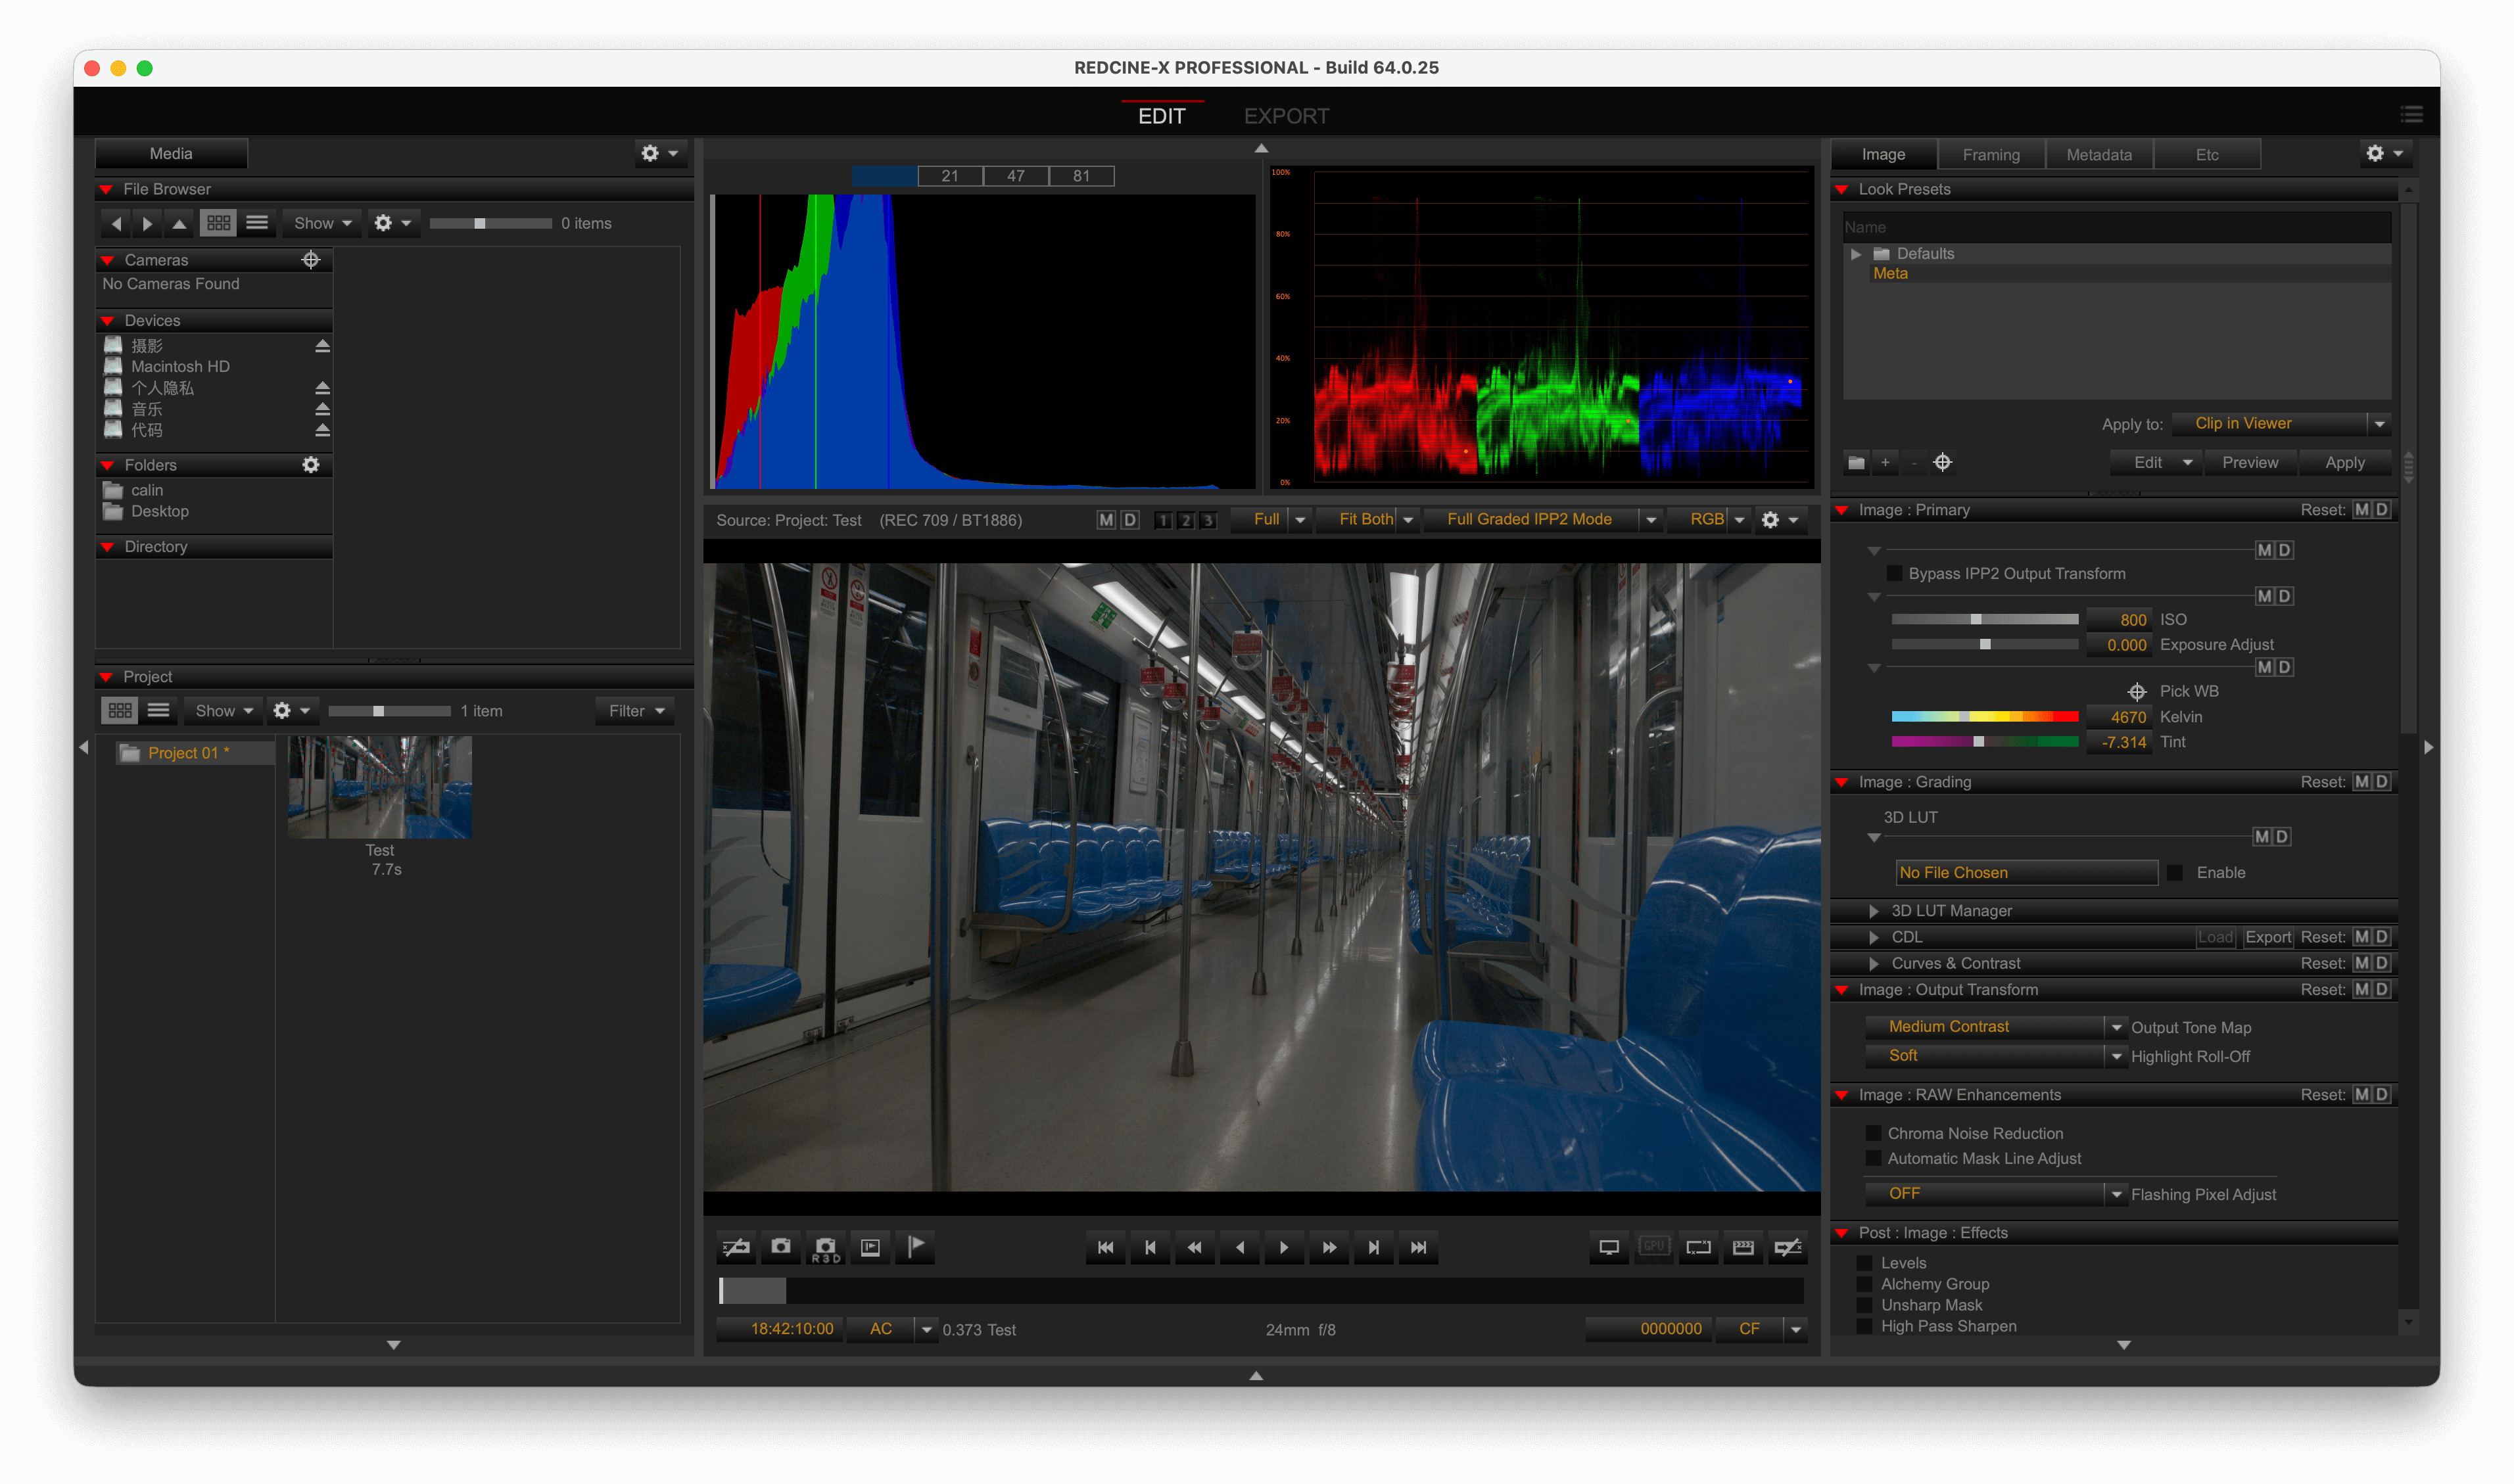Click the Preview look preset button
The height and width of the screenshot is (1484, 2514).
point(2249,463)
